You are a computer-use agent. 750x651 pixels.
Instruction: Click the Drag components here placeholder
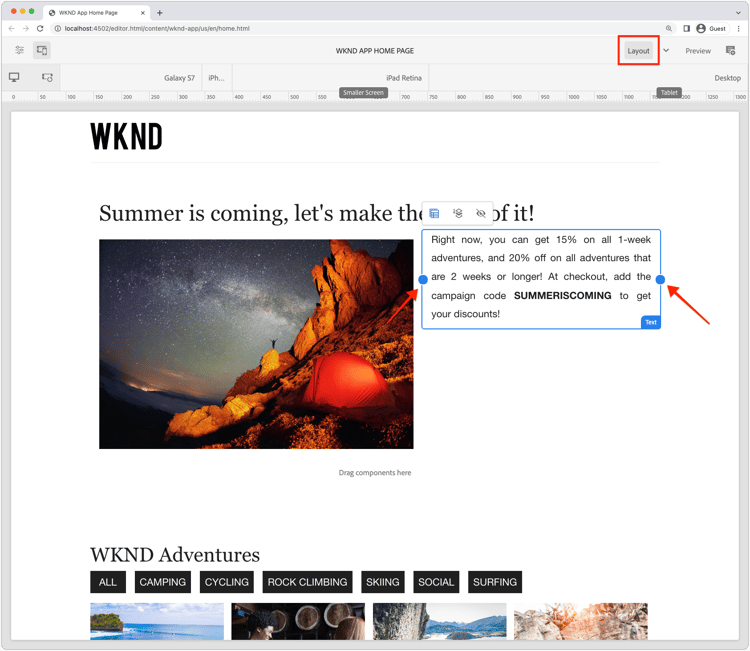pos(375,473)
